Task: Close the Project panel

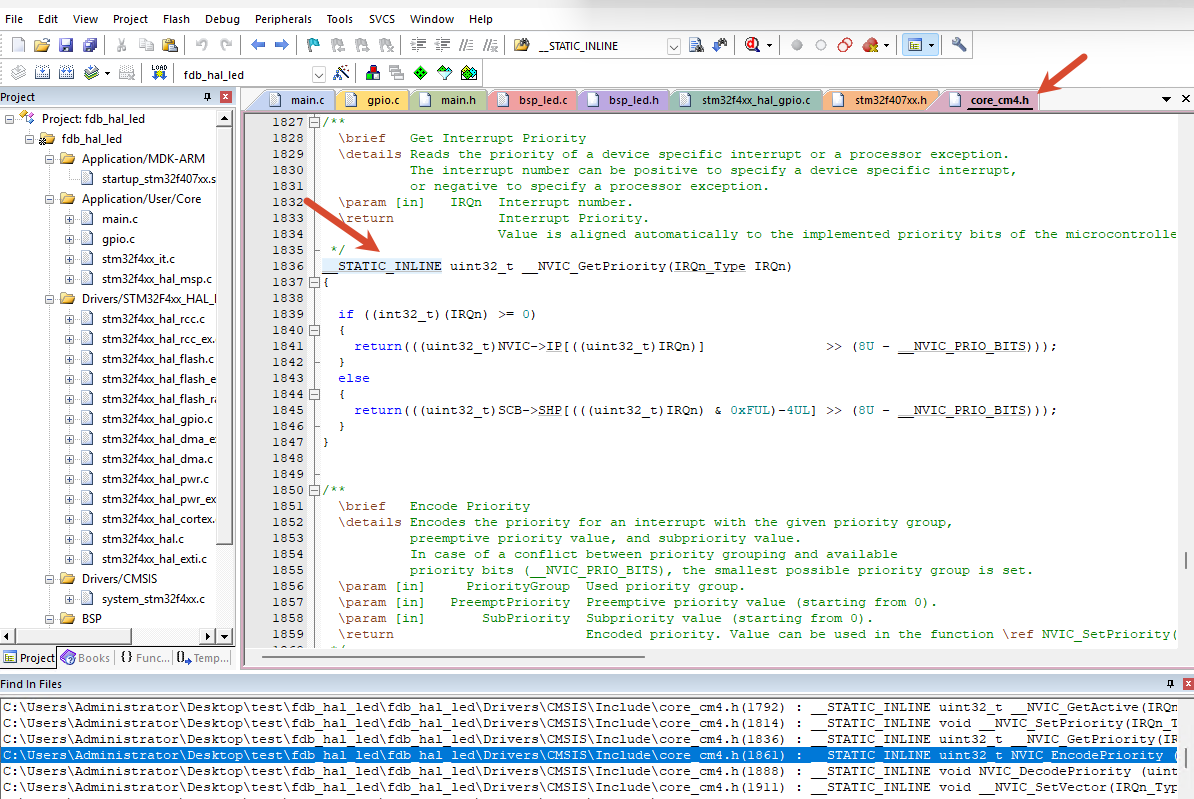Action: [x=225, y=97]
